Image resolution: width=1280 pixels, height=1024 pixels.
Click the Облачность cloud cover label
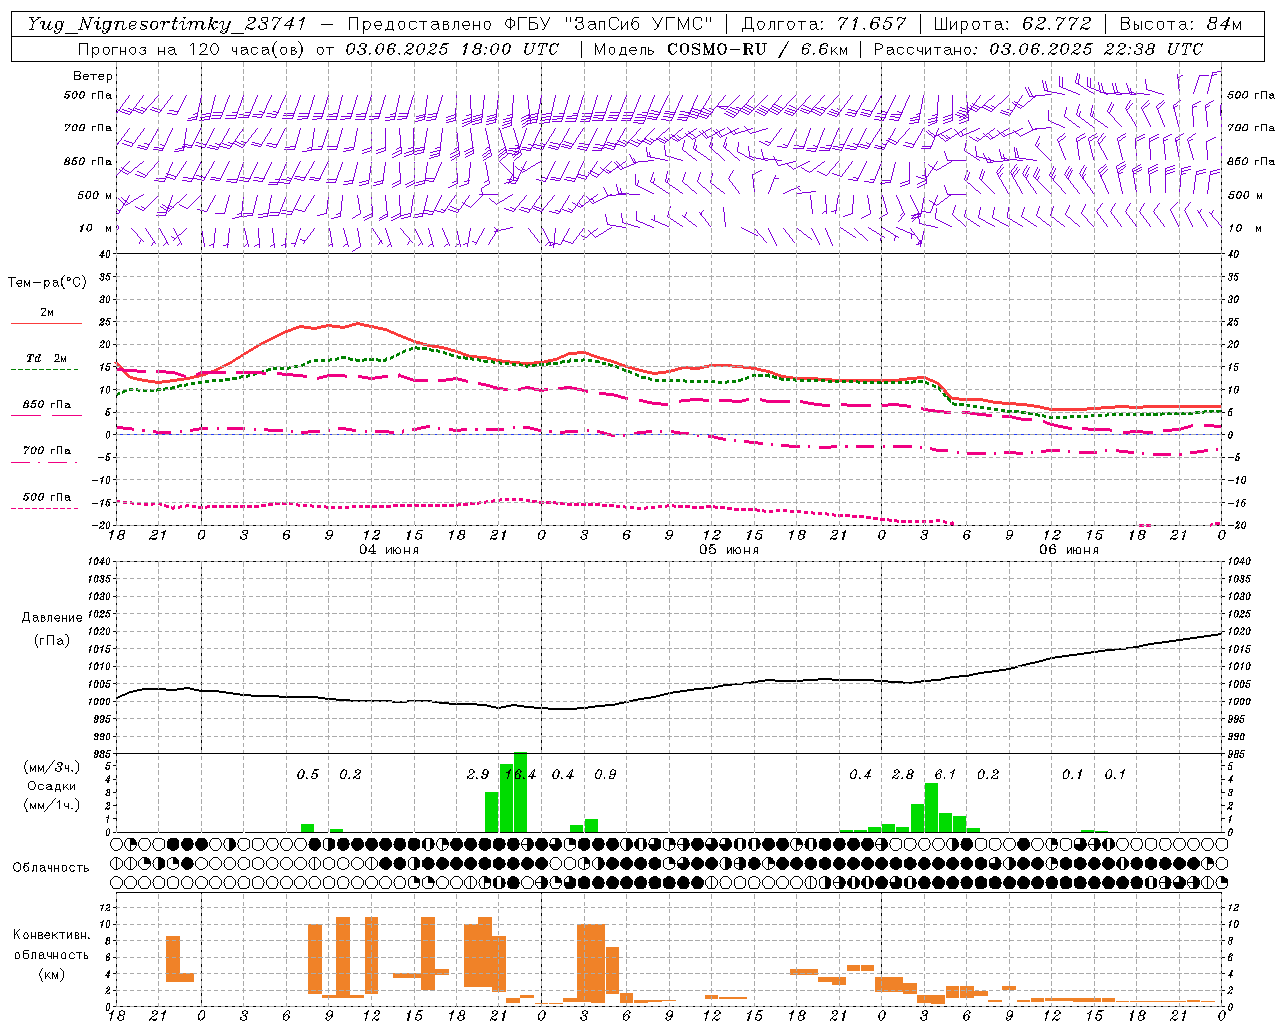click(x=51, y=867)
